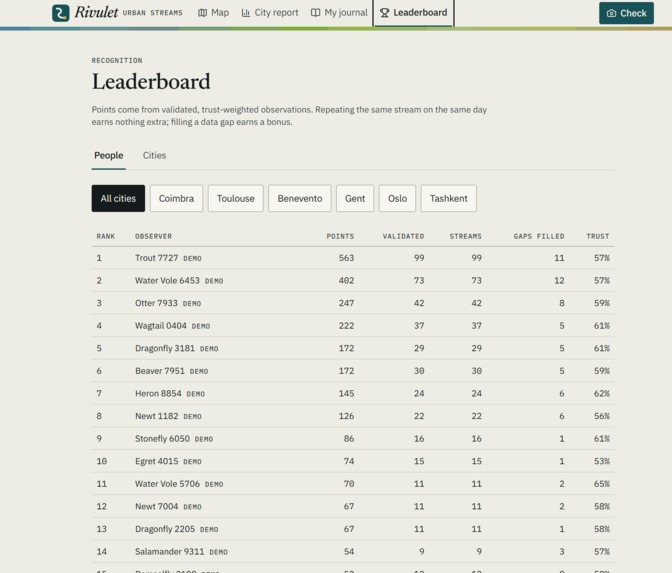Viewport: 672px width, 573px height.
Task: Filter leaderboard by Tashkent
Action: 448,198
